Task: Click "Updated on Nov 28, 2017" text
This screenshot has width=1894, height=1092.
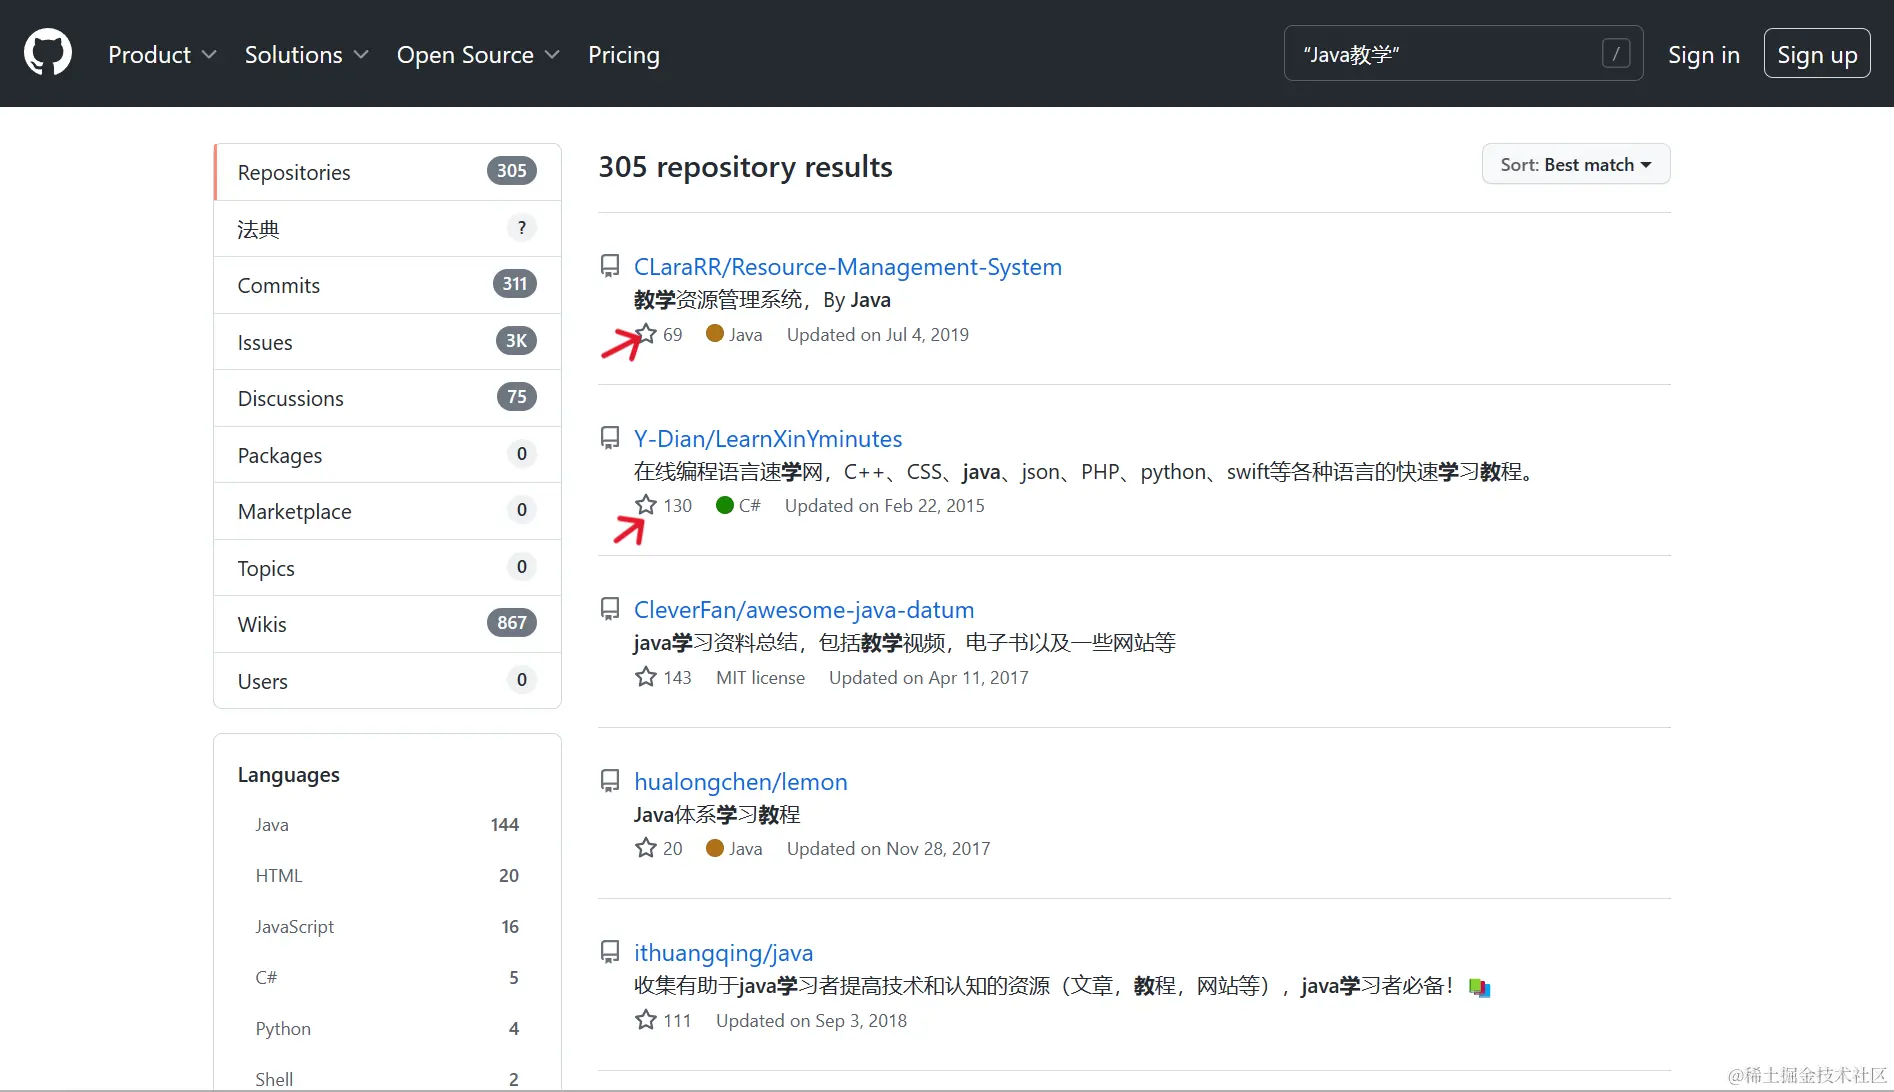Action: click(x=889, y=848)
